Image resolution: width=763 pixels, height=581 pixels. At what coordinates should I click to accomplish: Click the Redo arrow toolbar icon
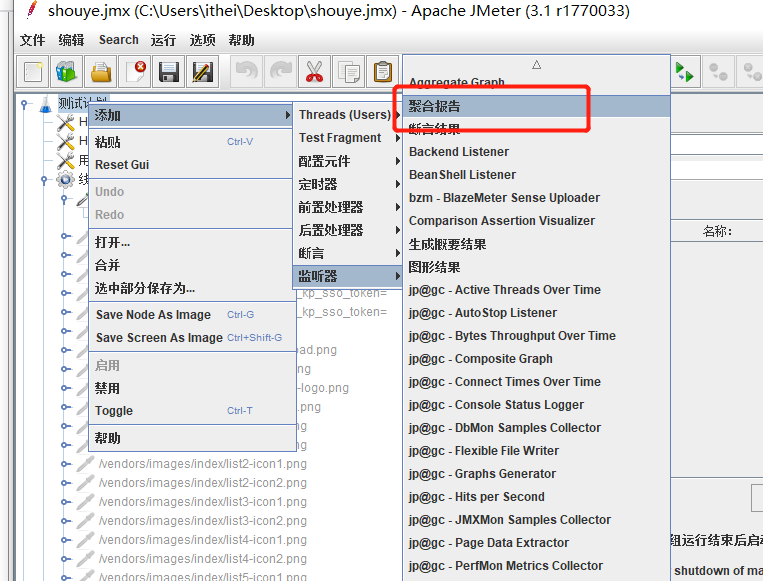[281, 72]
